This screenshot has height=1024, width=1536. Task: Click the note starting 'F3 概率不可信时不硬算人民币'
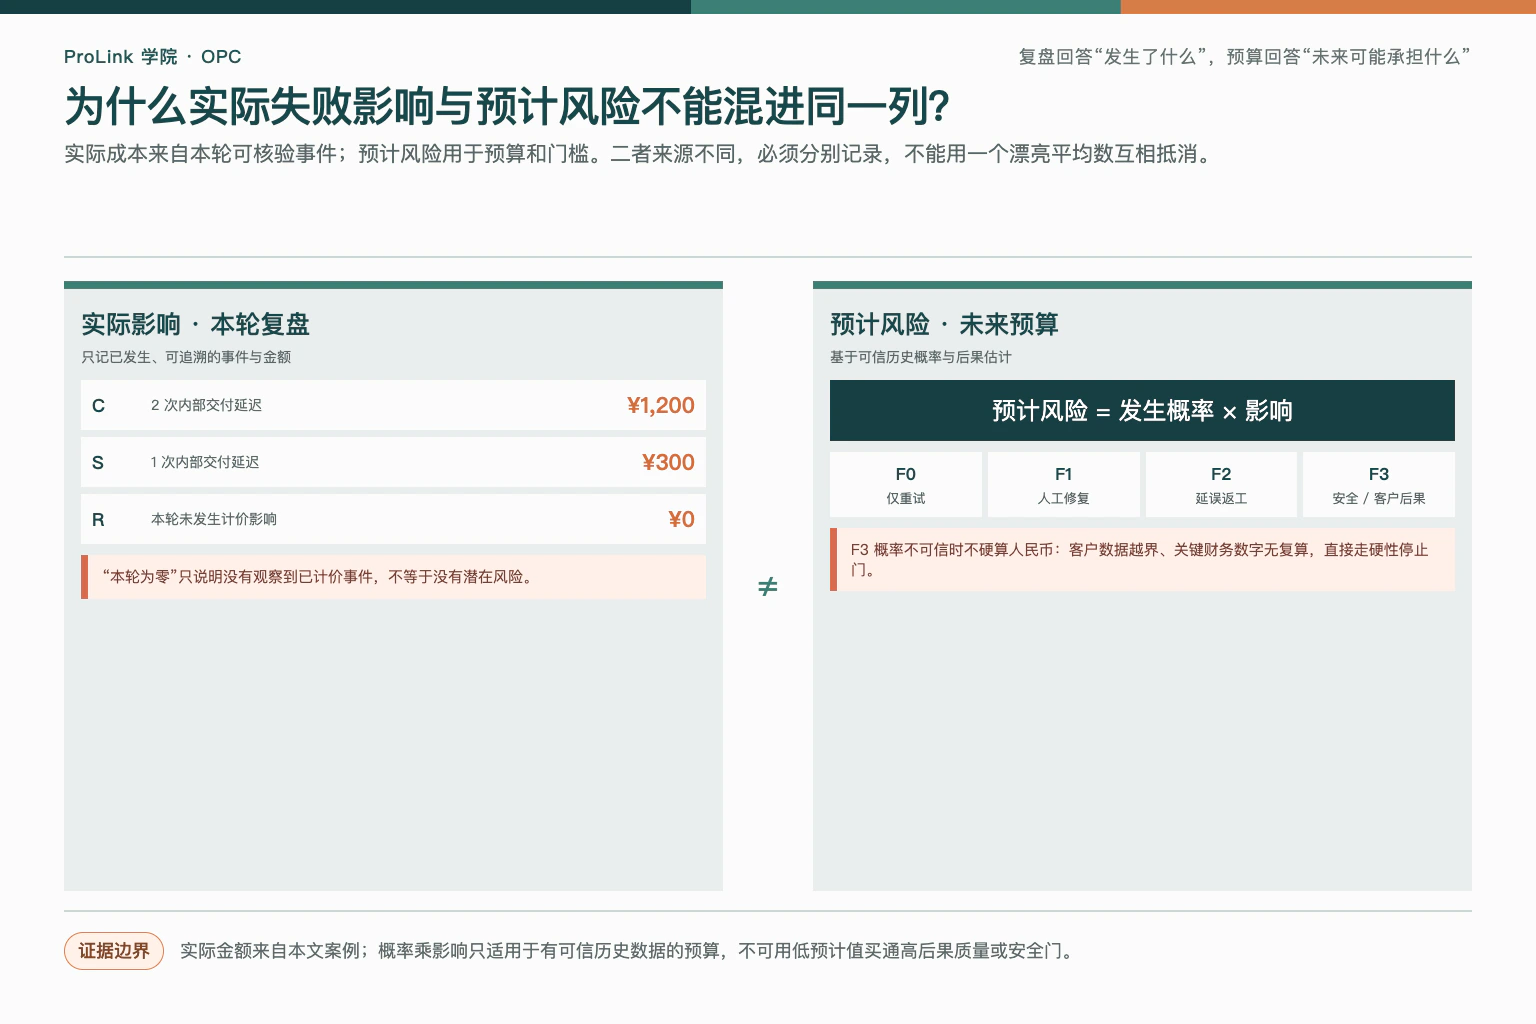coord(1142,560)
